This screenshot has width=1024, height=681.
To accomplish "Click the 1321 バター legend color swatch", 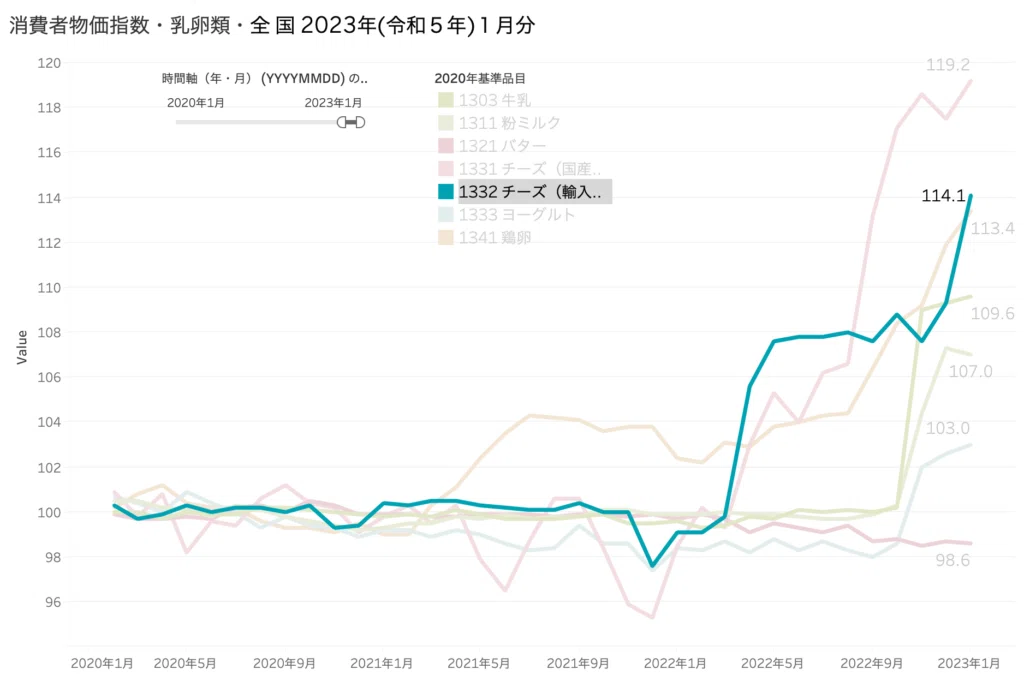I will 446,146.
